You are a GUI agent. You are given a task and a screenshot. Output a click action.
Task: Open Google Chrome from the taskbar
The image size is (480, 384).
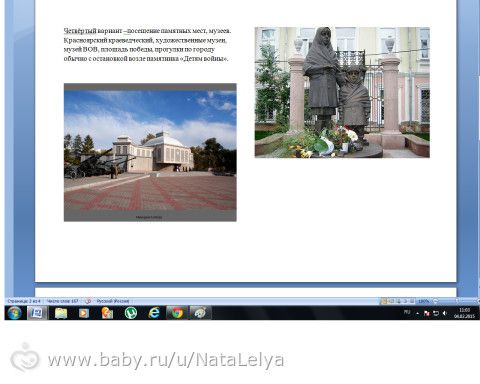click(x=177, y=313)
